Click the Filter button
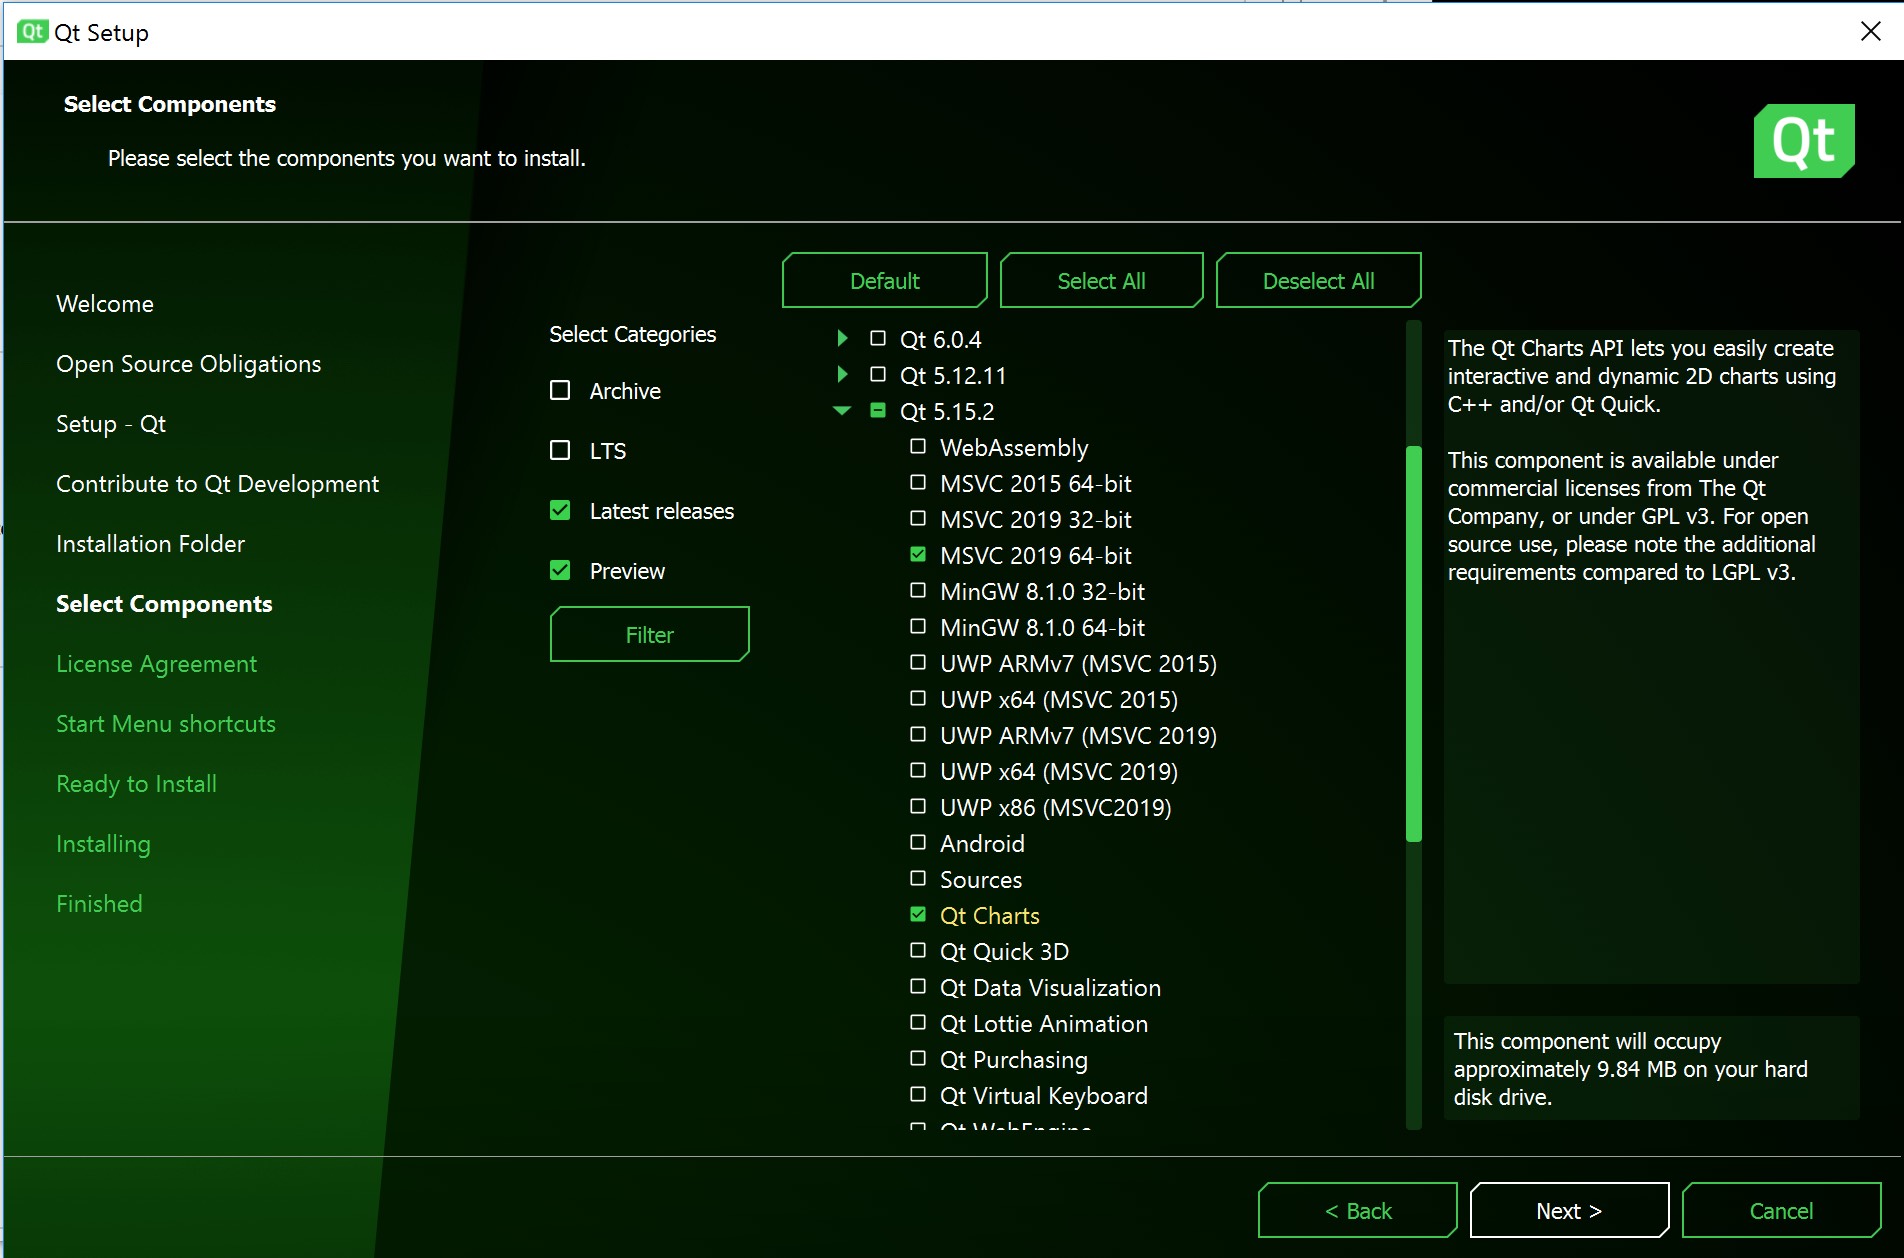Viewport: 1904px width, 1258px height. [649, 634]
